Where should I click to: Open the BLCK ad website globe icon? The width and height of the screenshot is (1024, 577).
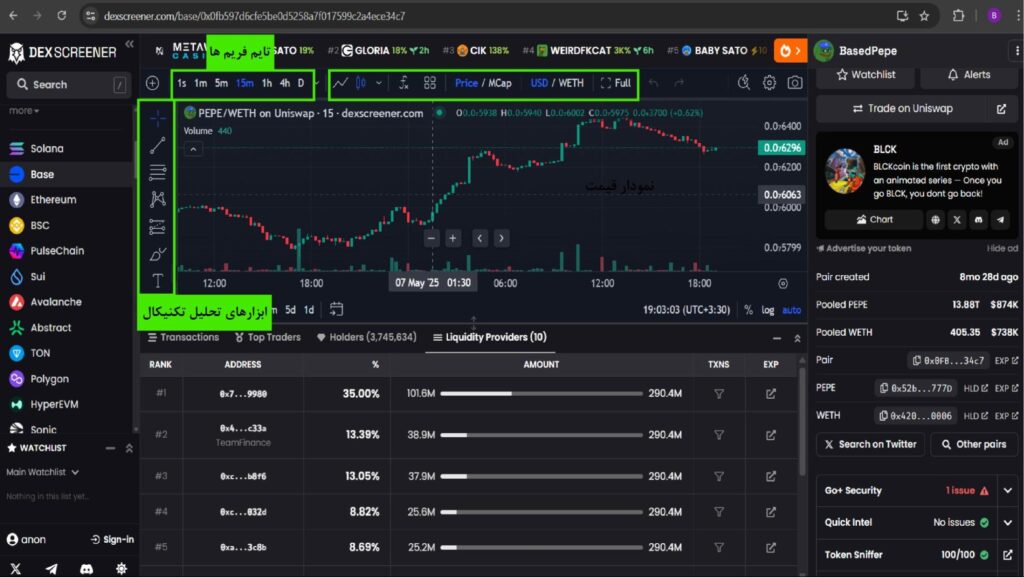935,220
